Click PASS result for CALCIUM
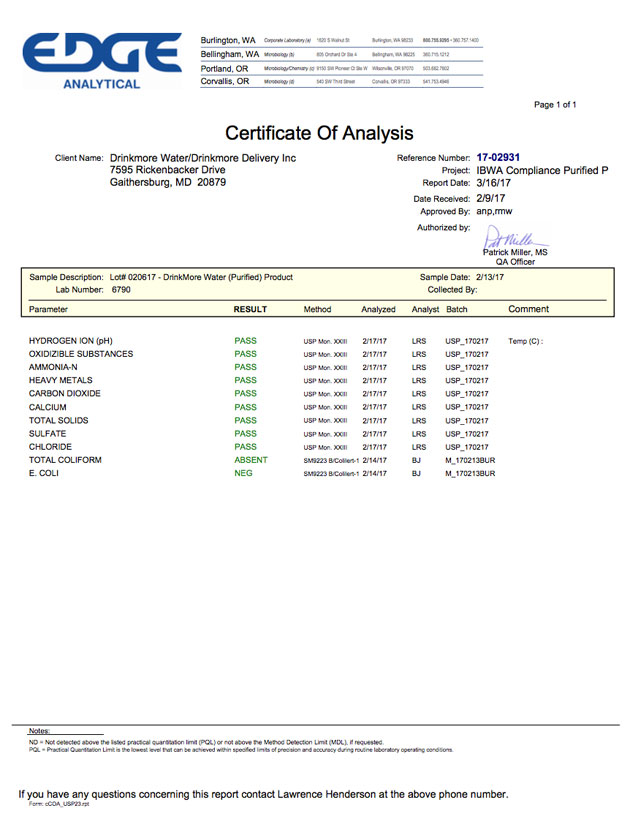The image size is (630, 819). click(x=246, y=407)
